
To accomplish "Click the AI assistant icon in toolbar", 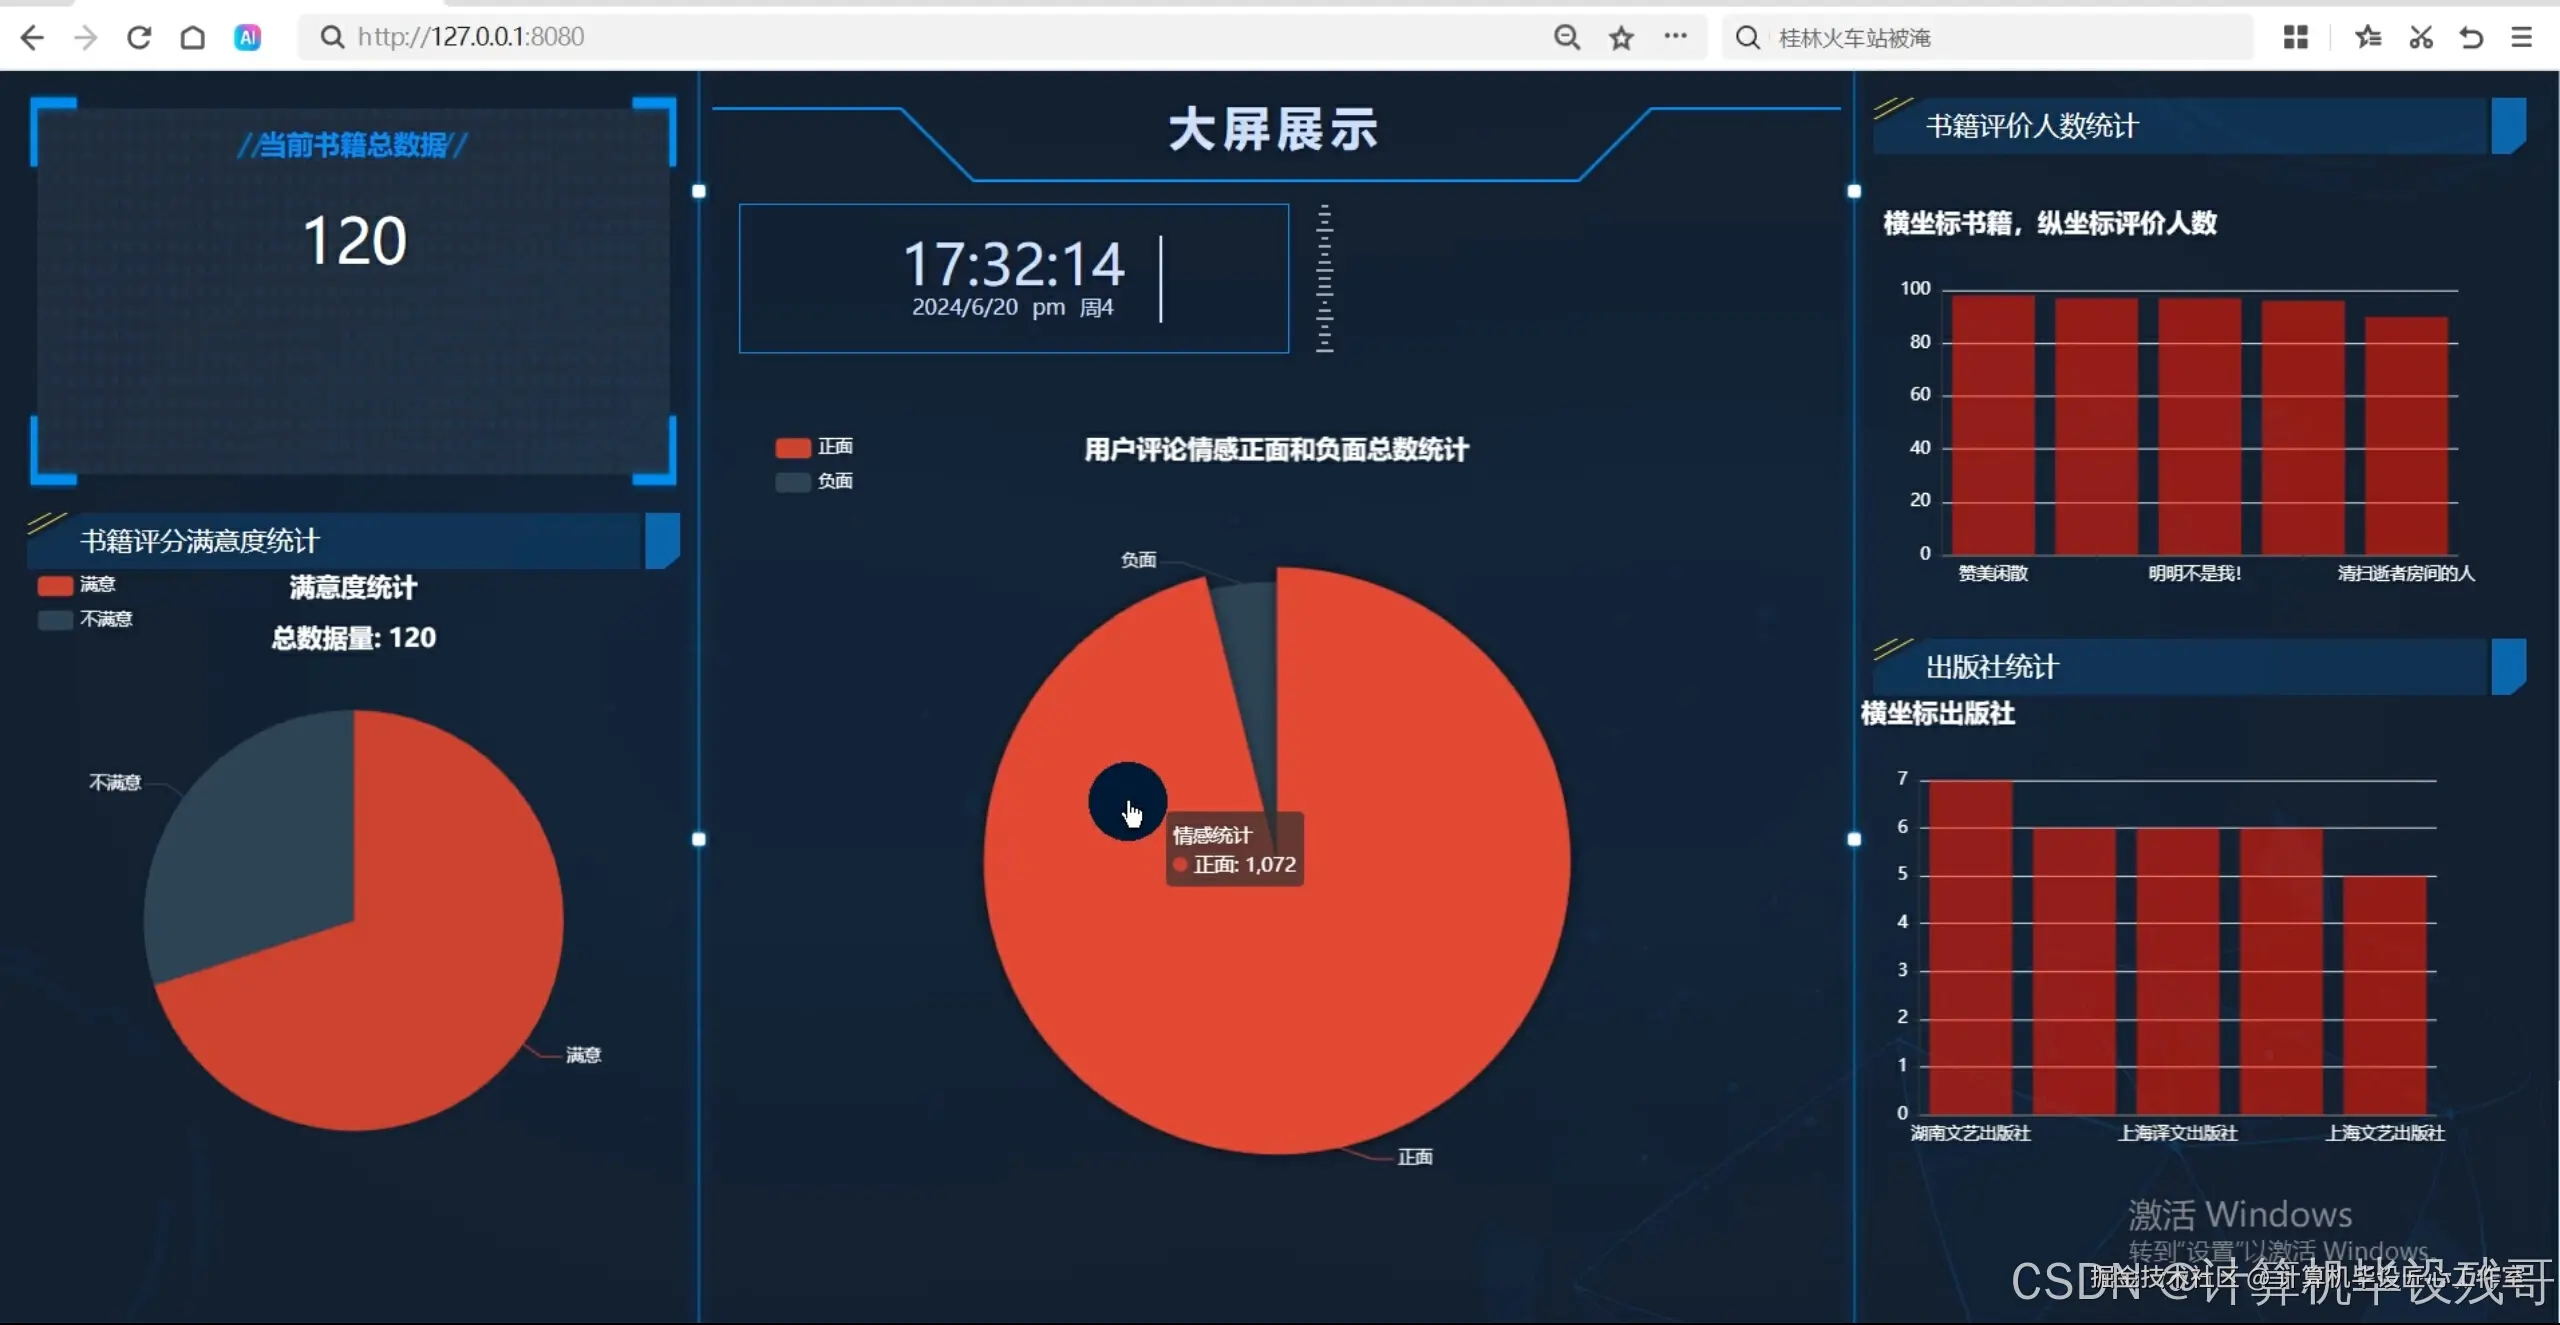I will click(x=247, y=37).
